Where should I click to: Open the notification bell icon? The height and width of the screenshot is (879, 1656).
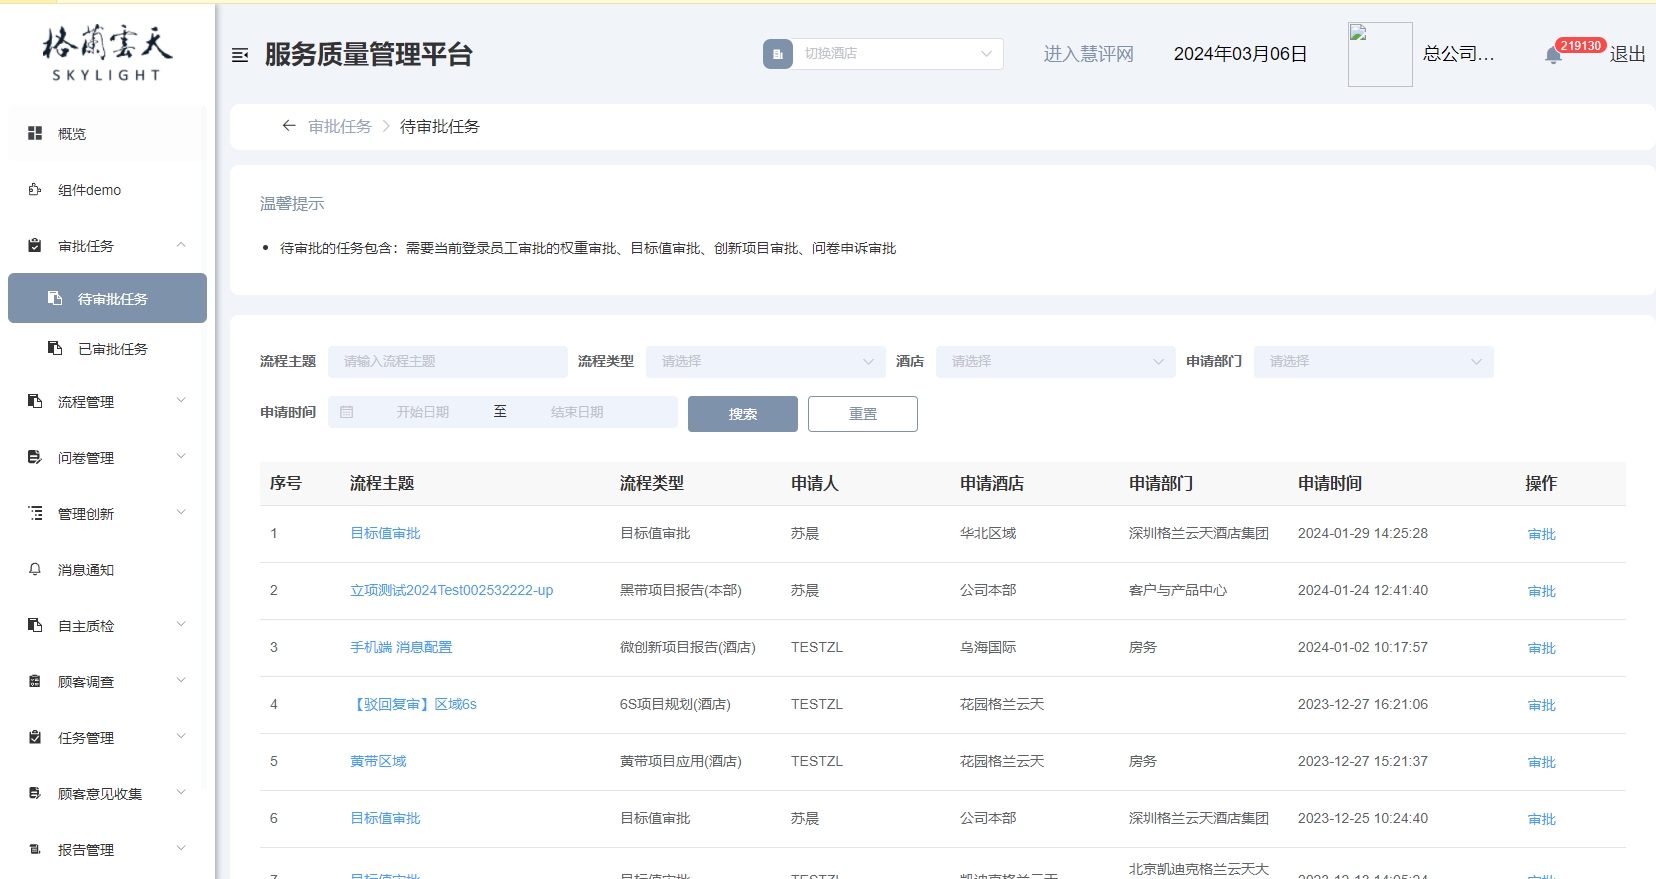[x=1553, y=55]
